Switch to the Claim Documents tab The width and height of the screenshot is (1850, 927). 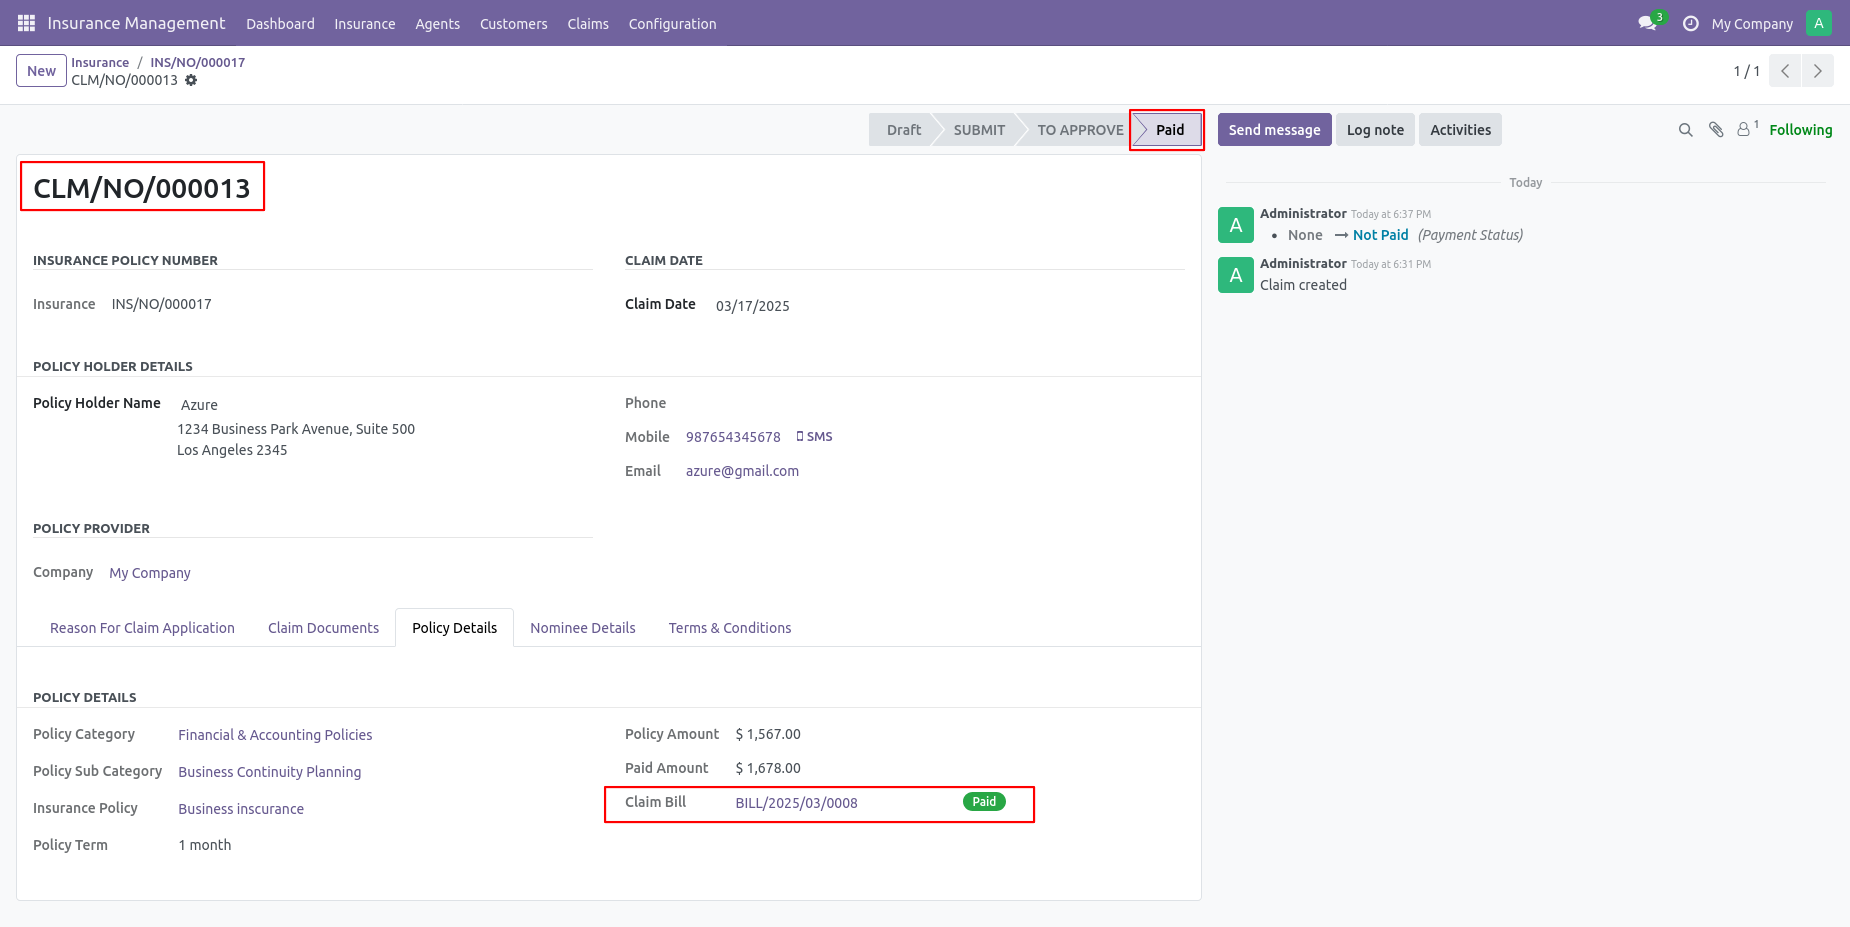323,628
